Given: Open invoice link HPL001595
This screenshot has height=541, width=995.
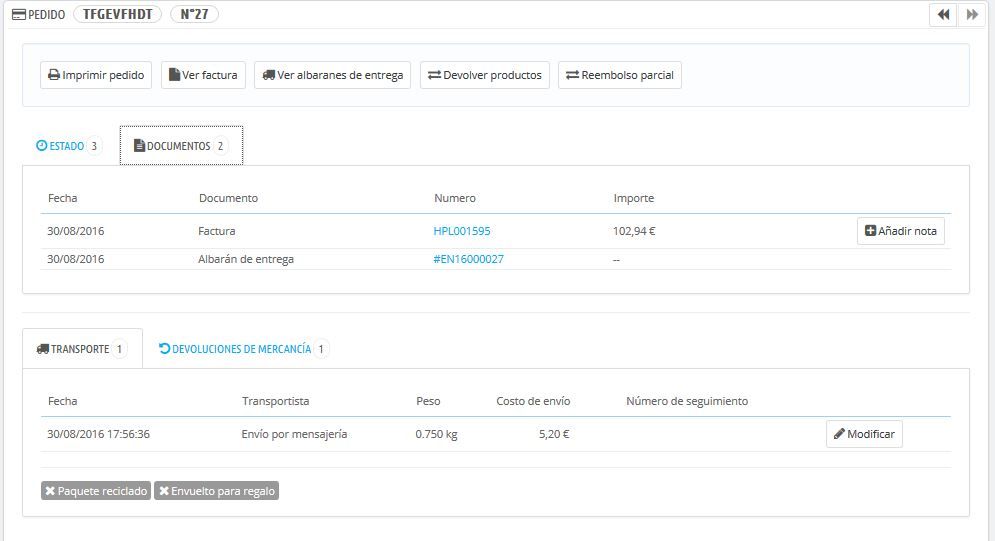Looking at the screenshot, I should pyautogui.click(x=462, y=231).
